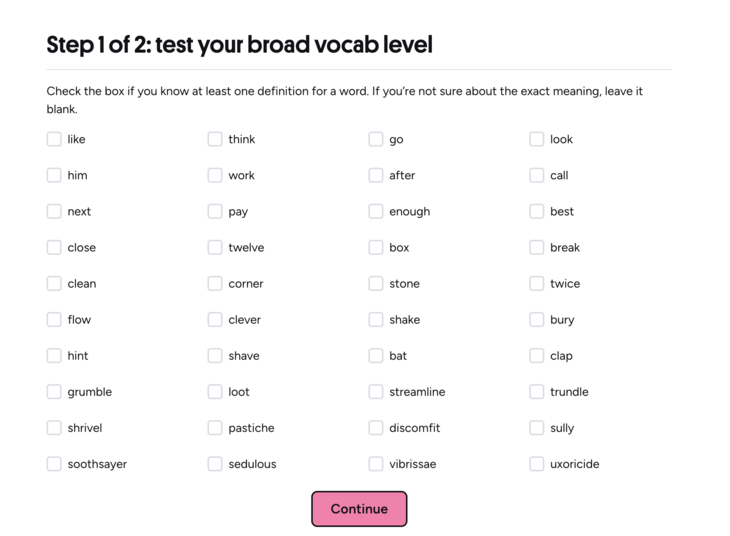Mark "hint" as known

pos(54,355)
